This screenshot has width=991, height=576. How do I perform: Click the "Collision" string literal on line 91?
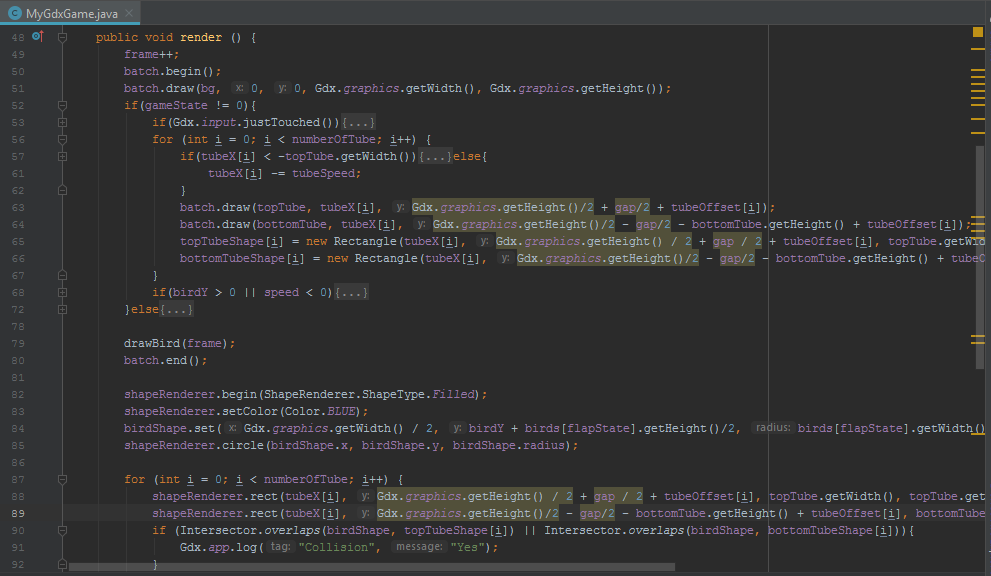[336, 548]
